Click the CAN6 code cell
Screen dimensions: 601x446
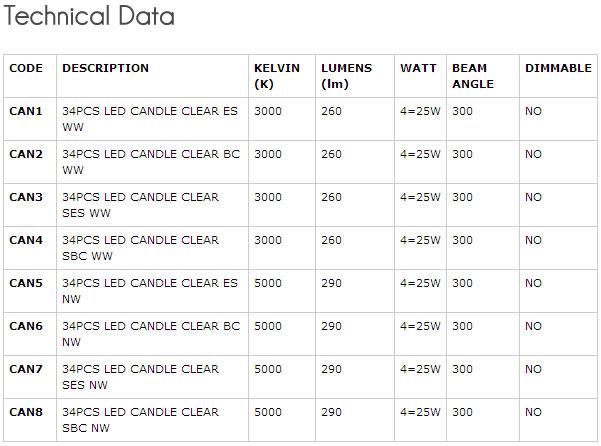pyautogui.click(x=26, y=326)
